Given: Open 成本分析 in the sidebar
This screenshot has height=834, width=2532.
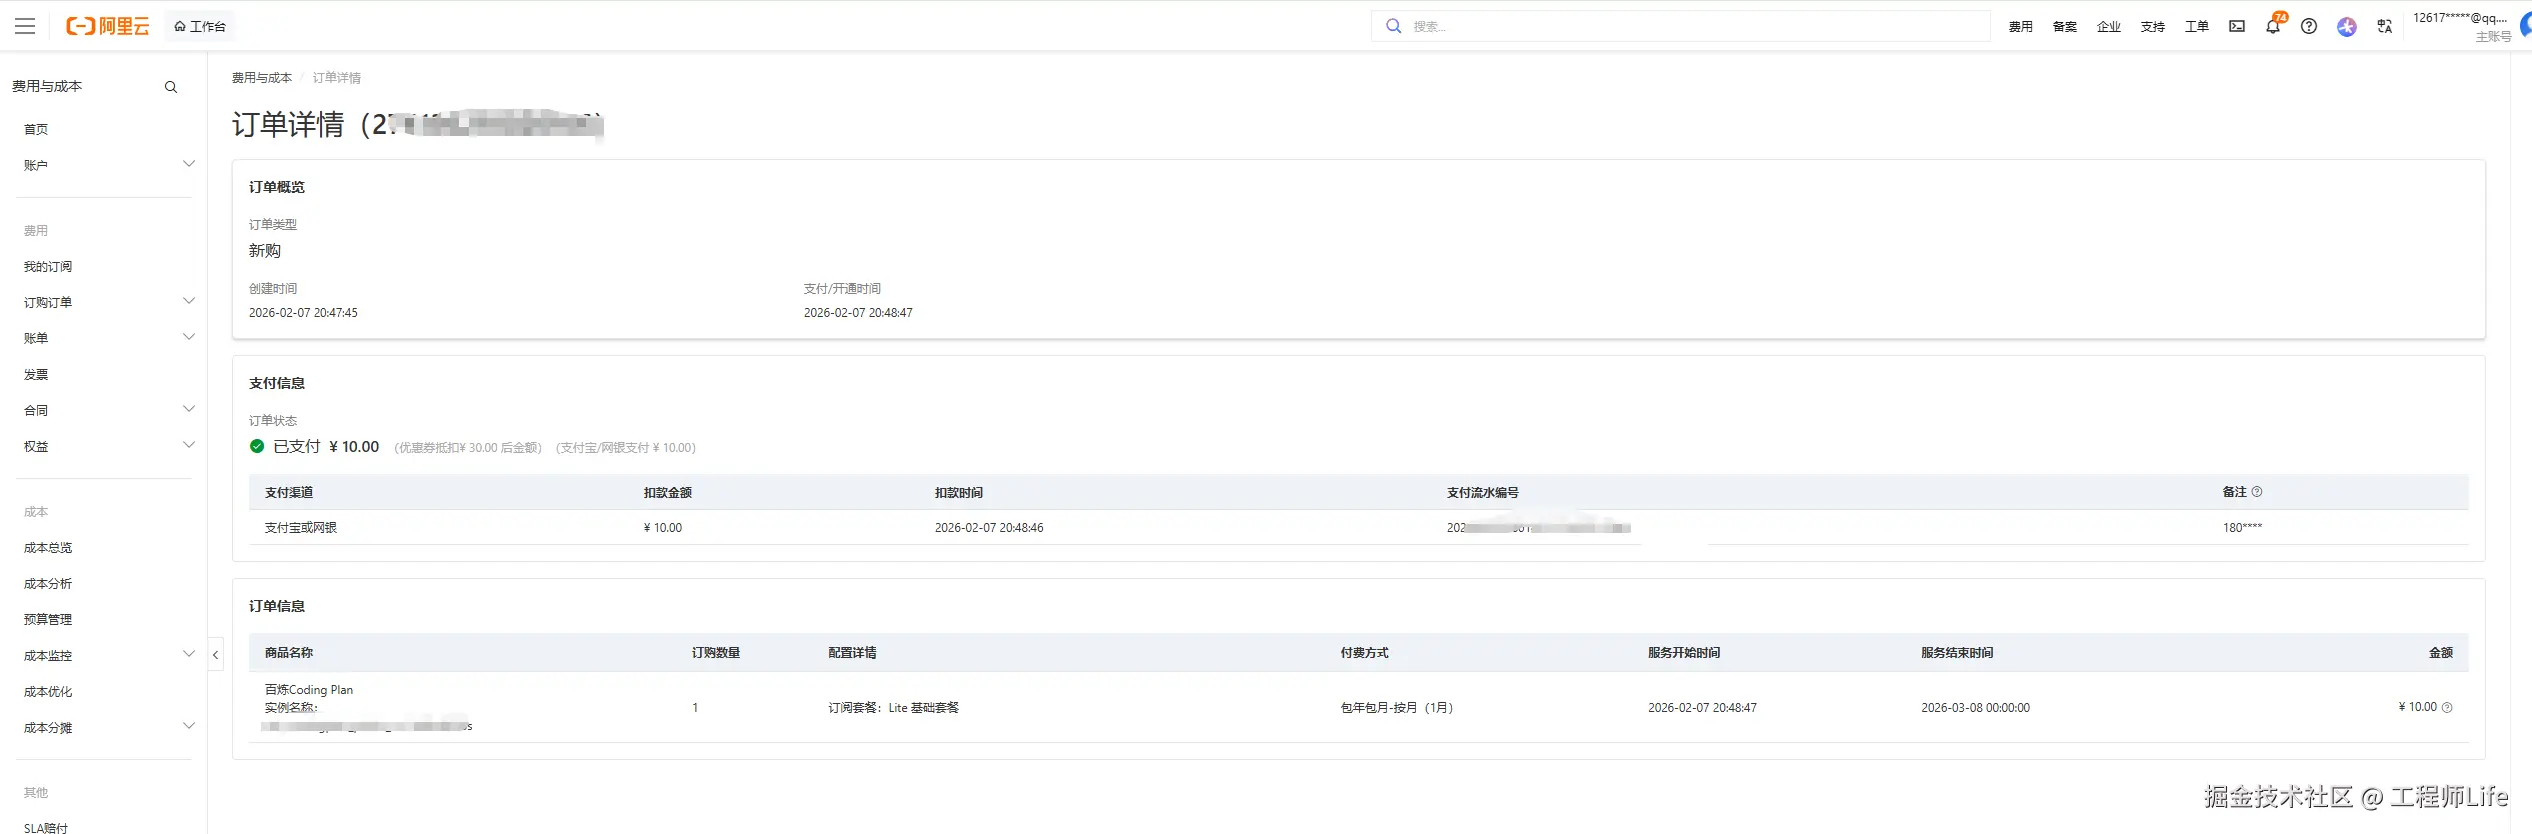Looking at the screenshot, I should point(48,583).
